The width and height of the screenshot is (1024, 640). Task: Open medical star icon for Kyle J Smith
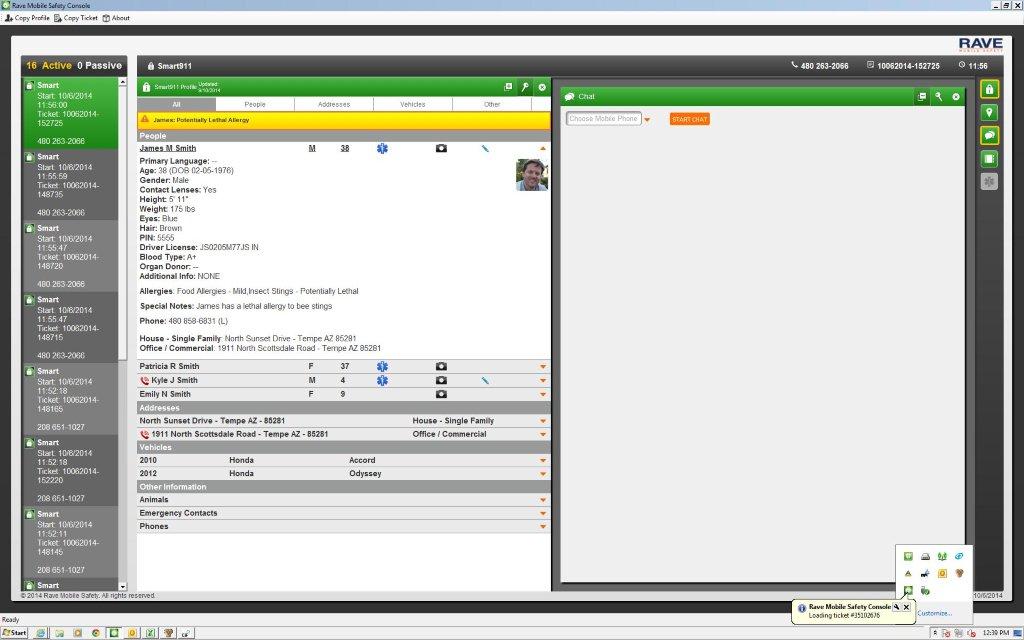[382, 380]
